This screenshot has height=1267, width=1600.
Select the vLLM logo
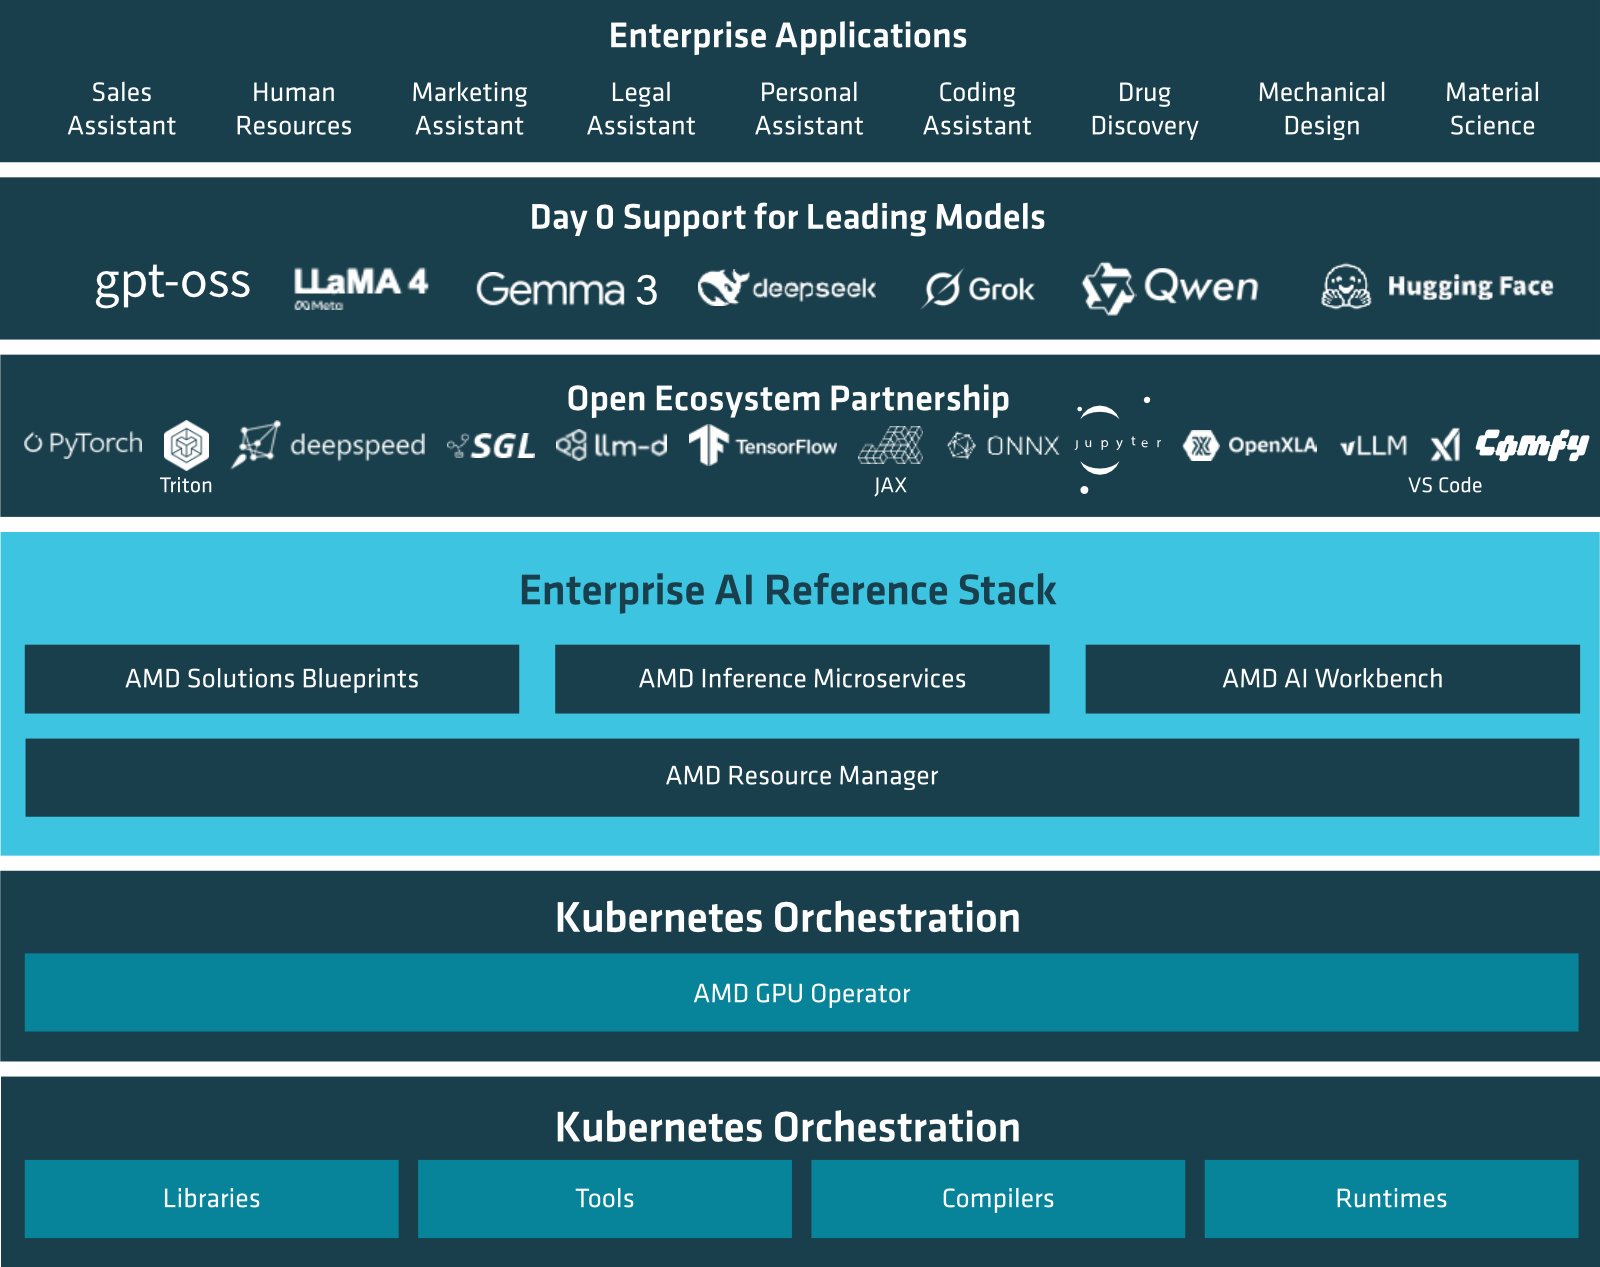[x=1374, y=445]
